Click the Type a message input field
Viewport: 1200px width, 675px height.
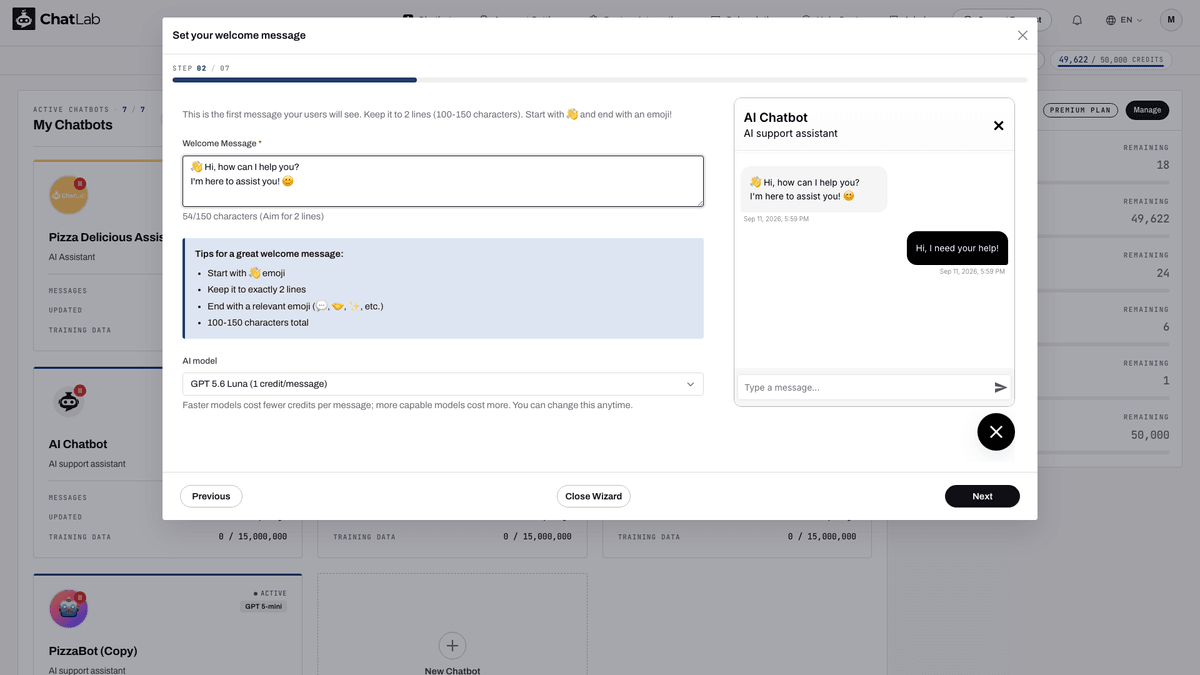[864, 387]
